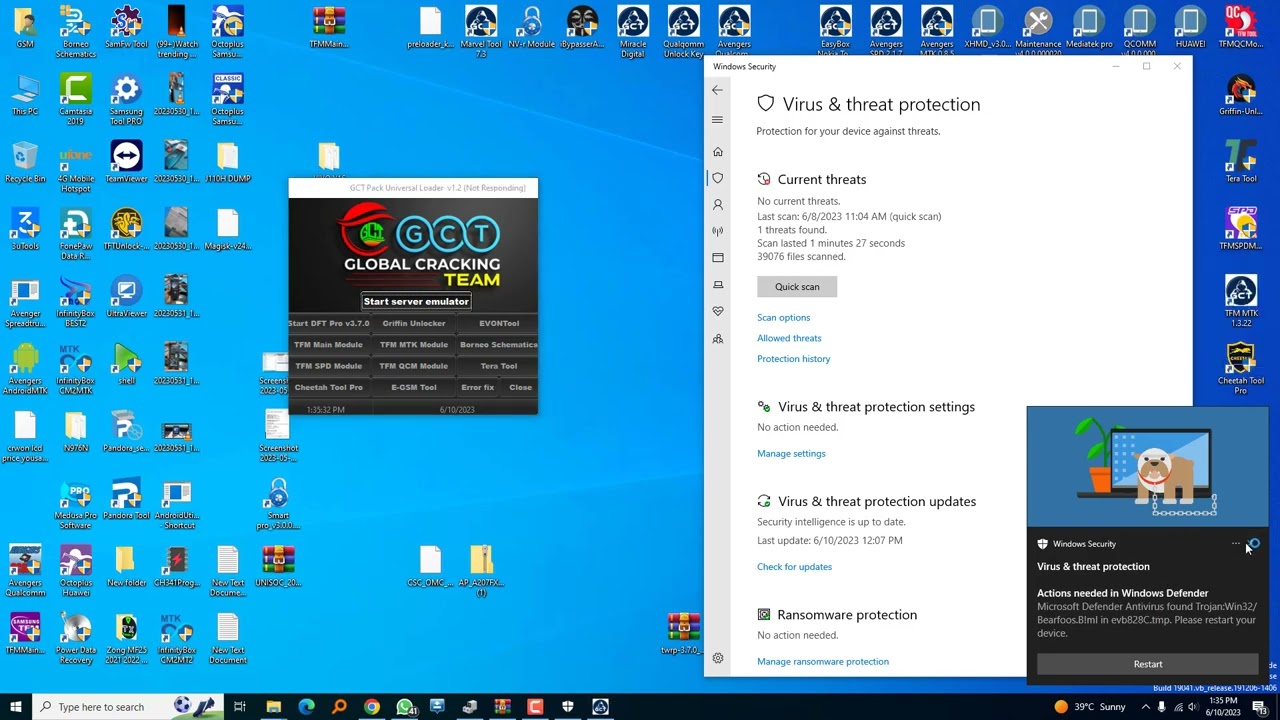The image size is (1280, 720).
Task: Launch Start DFT Pro v3.7.0
Action: pyautogui.click(x=329, y=323)
